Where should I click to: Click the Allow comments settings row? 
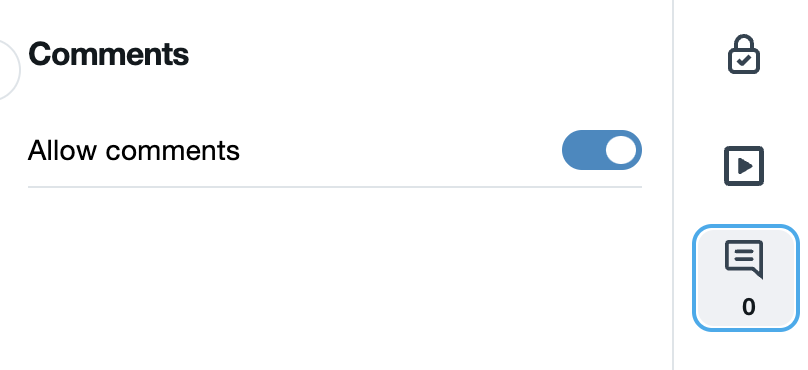tap(335, 150)
